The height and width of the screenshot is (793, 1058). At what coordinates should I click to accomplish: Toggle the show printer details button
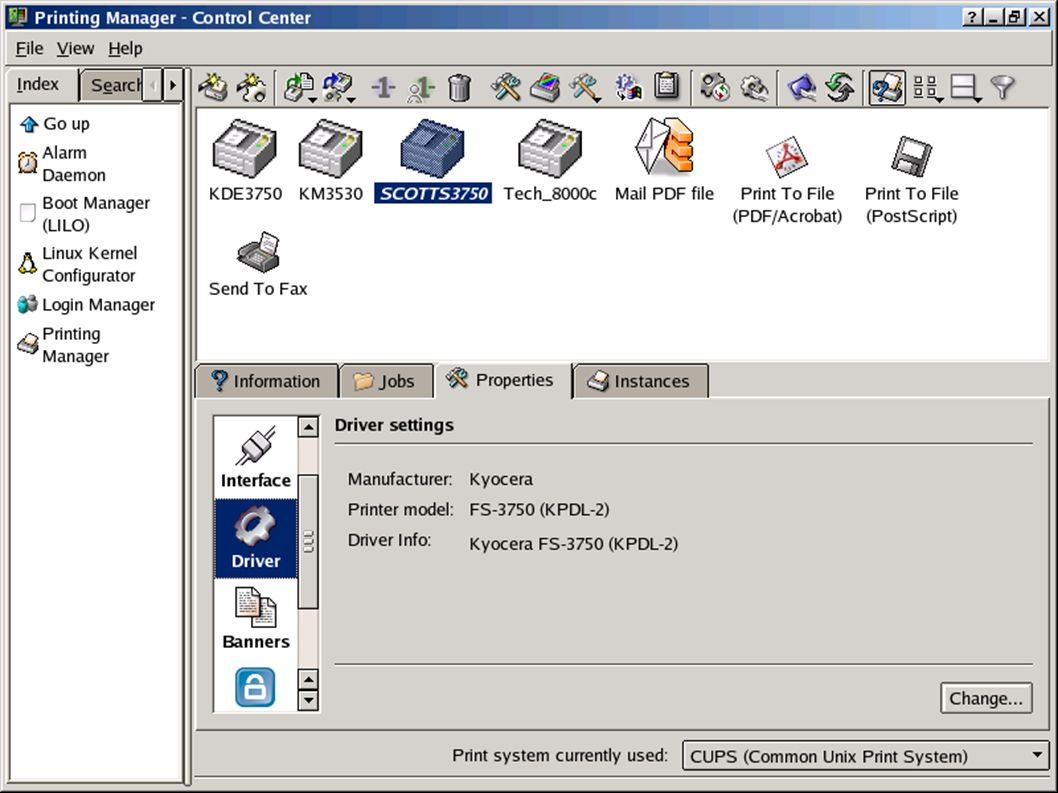[887, 88]
